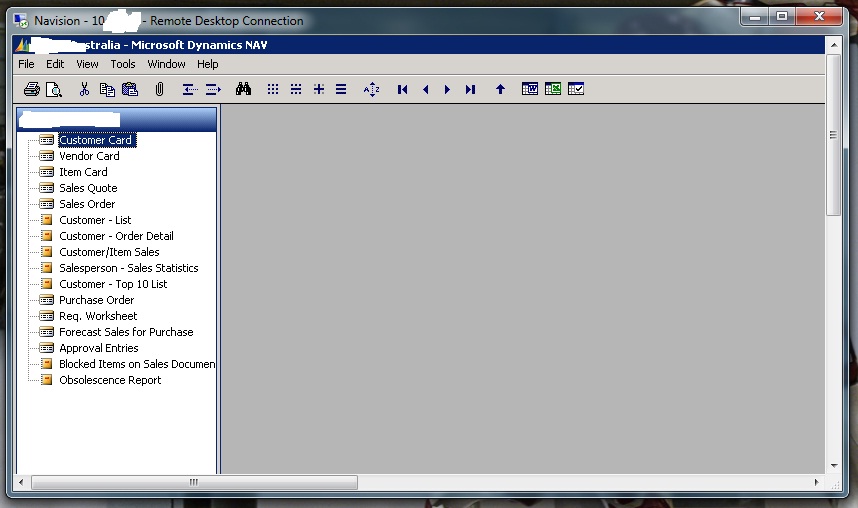Click the scroll right arrow
The image size is (858, 508).
[x=816, y=482]
